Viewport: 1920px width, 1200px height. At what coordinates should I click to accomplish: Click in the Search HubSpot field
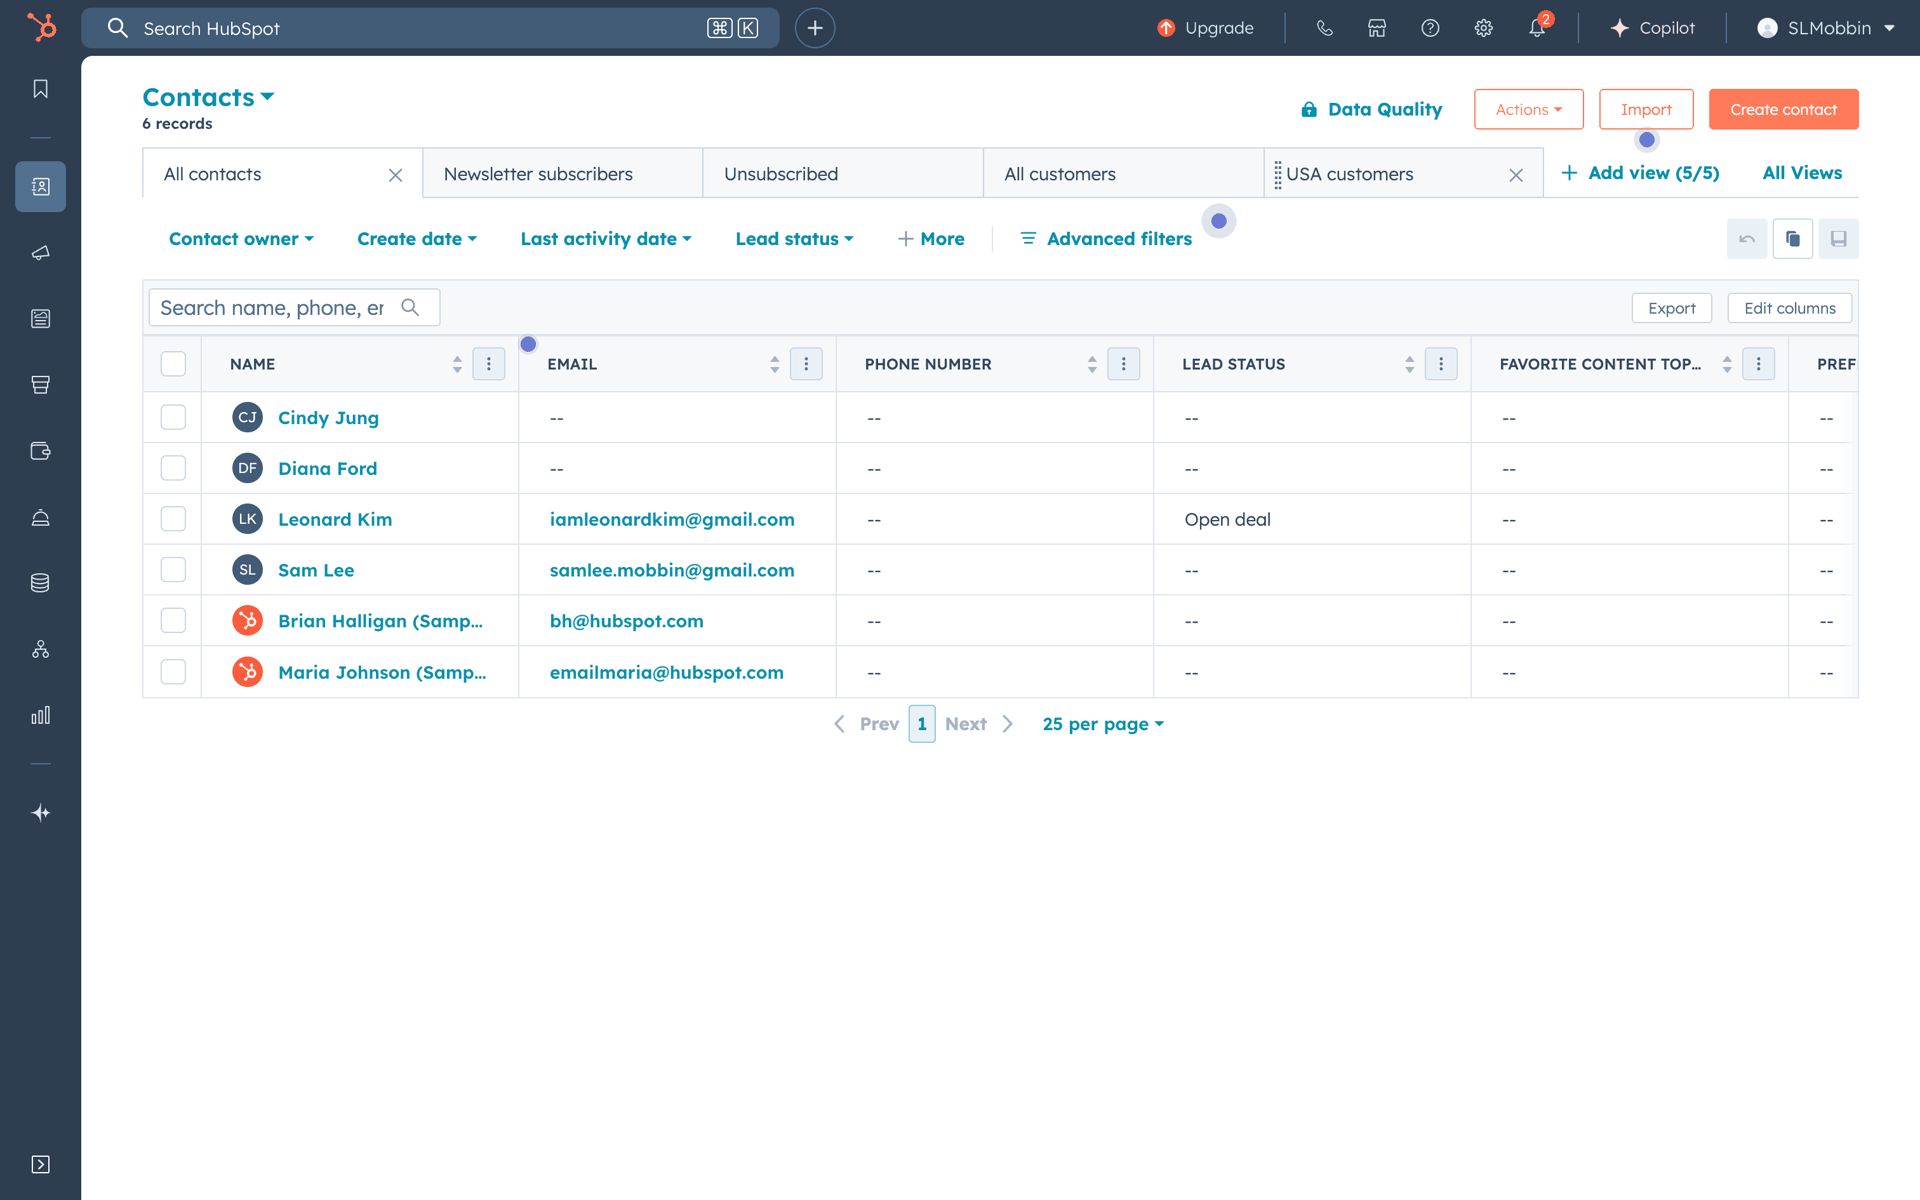pyautogui.click(x=430, y=28)
